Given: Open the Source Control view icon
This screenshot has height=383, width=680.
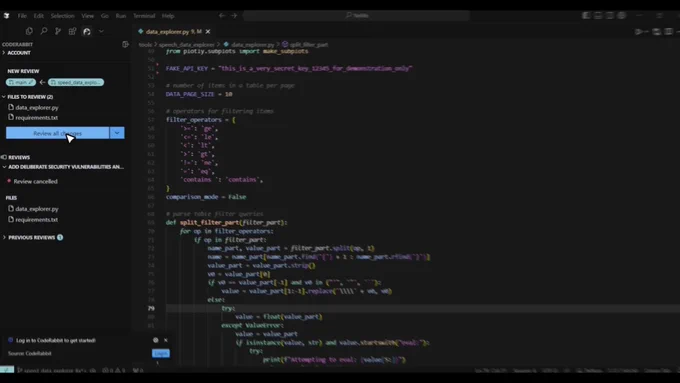Looking at the screenshot, I should 58,31.
